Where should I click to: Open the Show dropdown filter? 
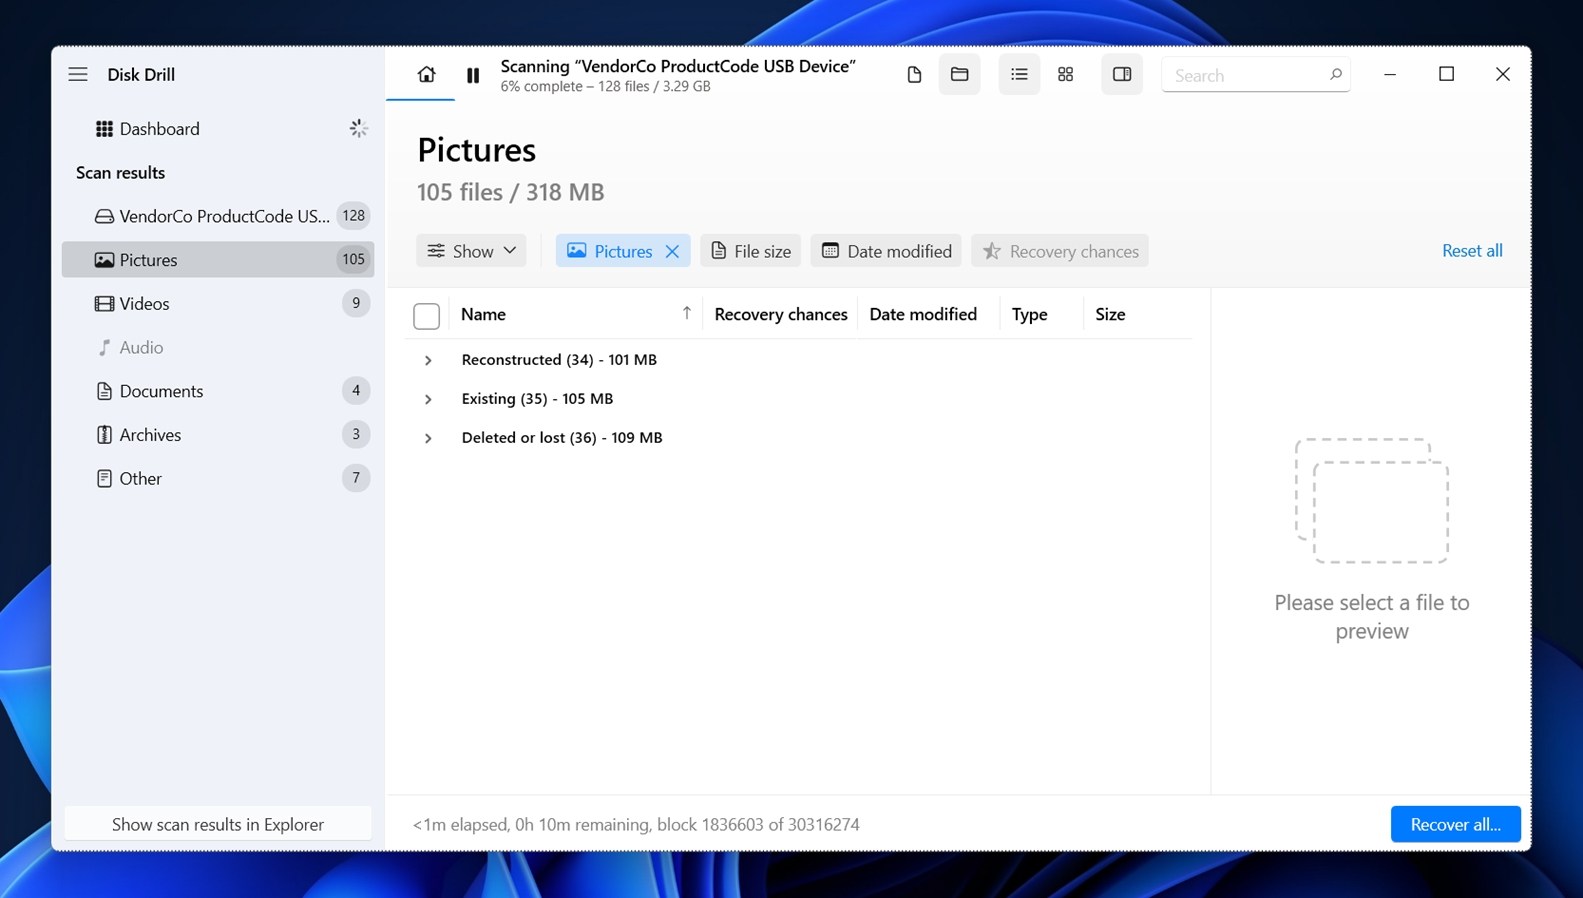(x=471, y=251)
